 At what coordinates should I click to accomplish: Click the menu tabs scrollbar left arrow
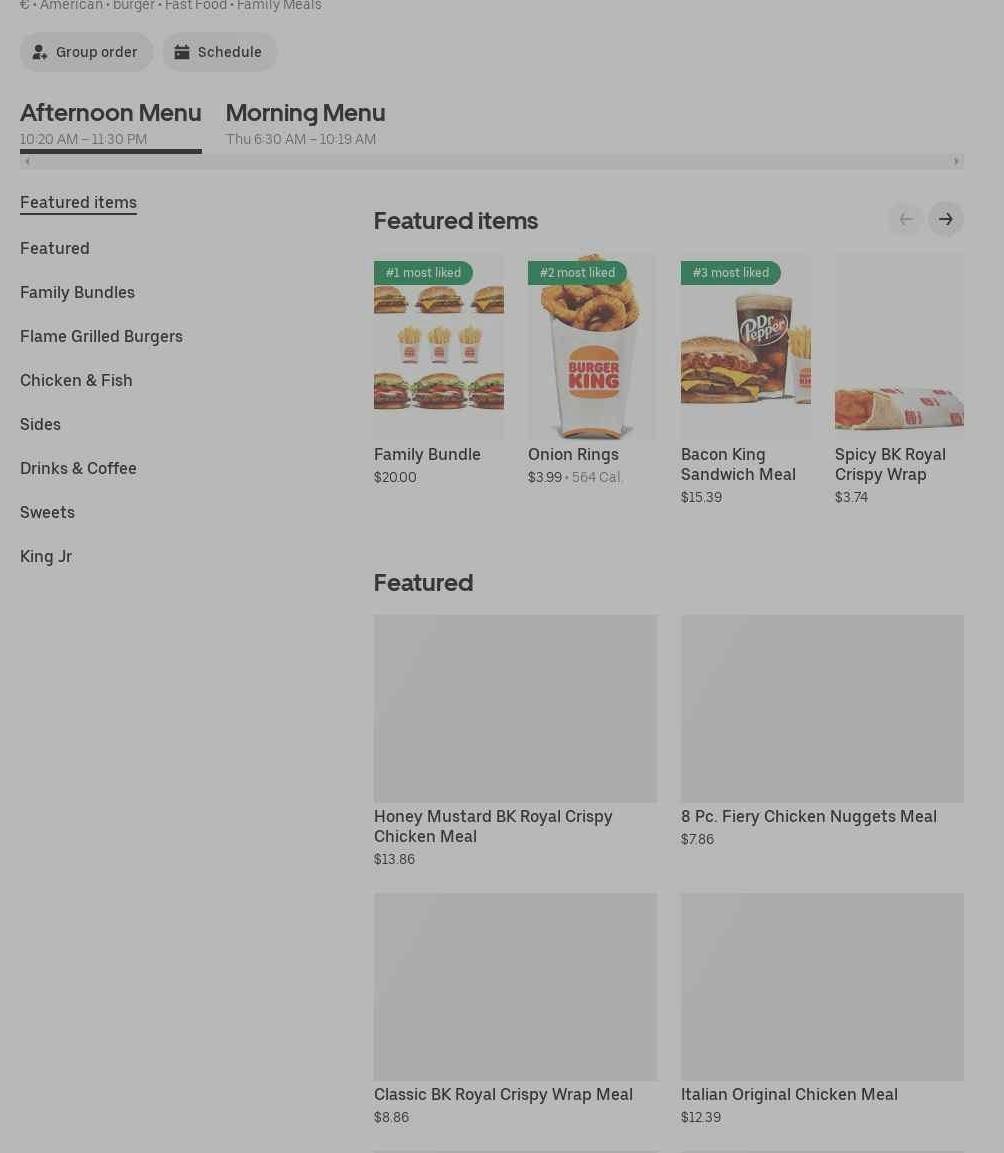point(27,162)
